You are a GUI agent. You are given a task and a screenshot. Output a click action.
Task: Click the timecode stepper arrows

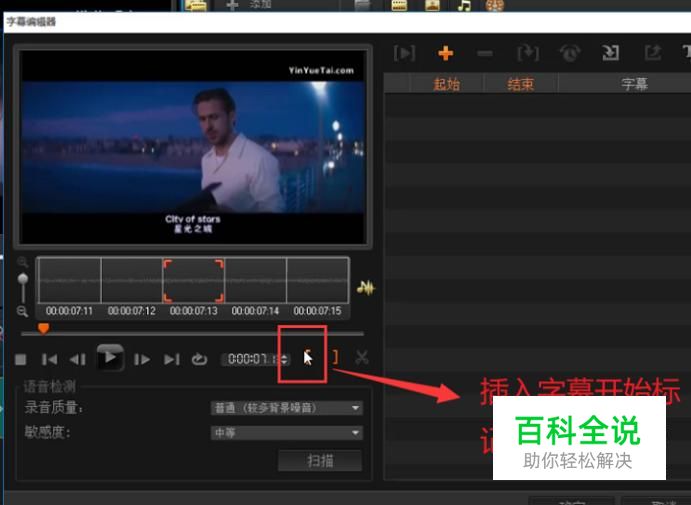[284, 360]
